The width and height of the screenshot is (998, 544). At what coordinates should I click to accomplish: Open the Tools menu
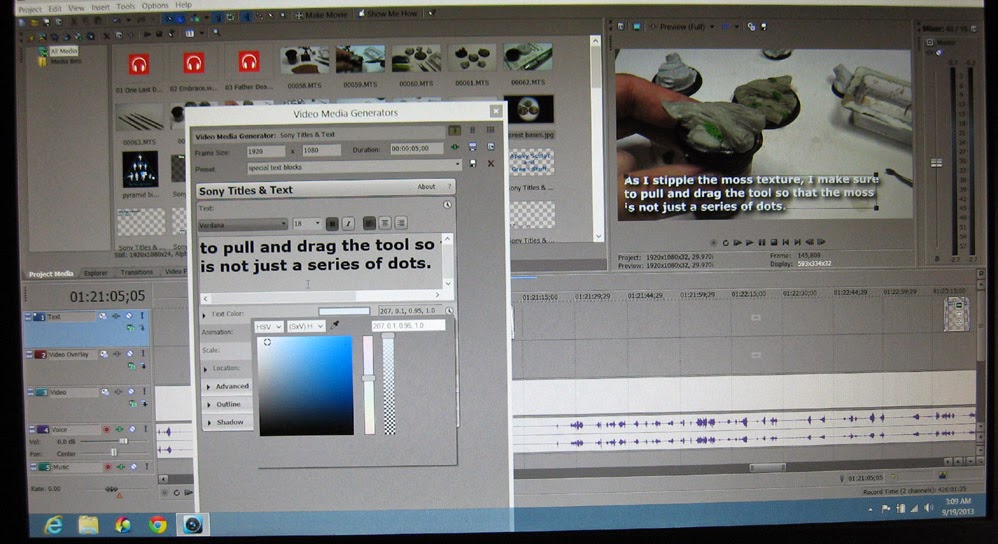125,6
